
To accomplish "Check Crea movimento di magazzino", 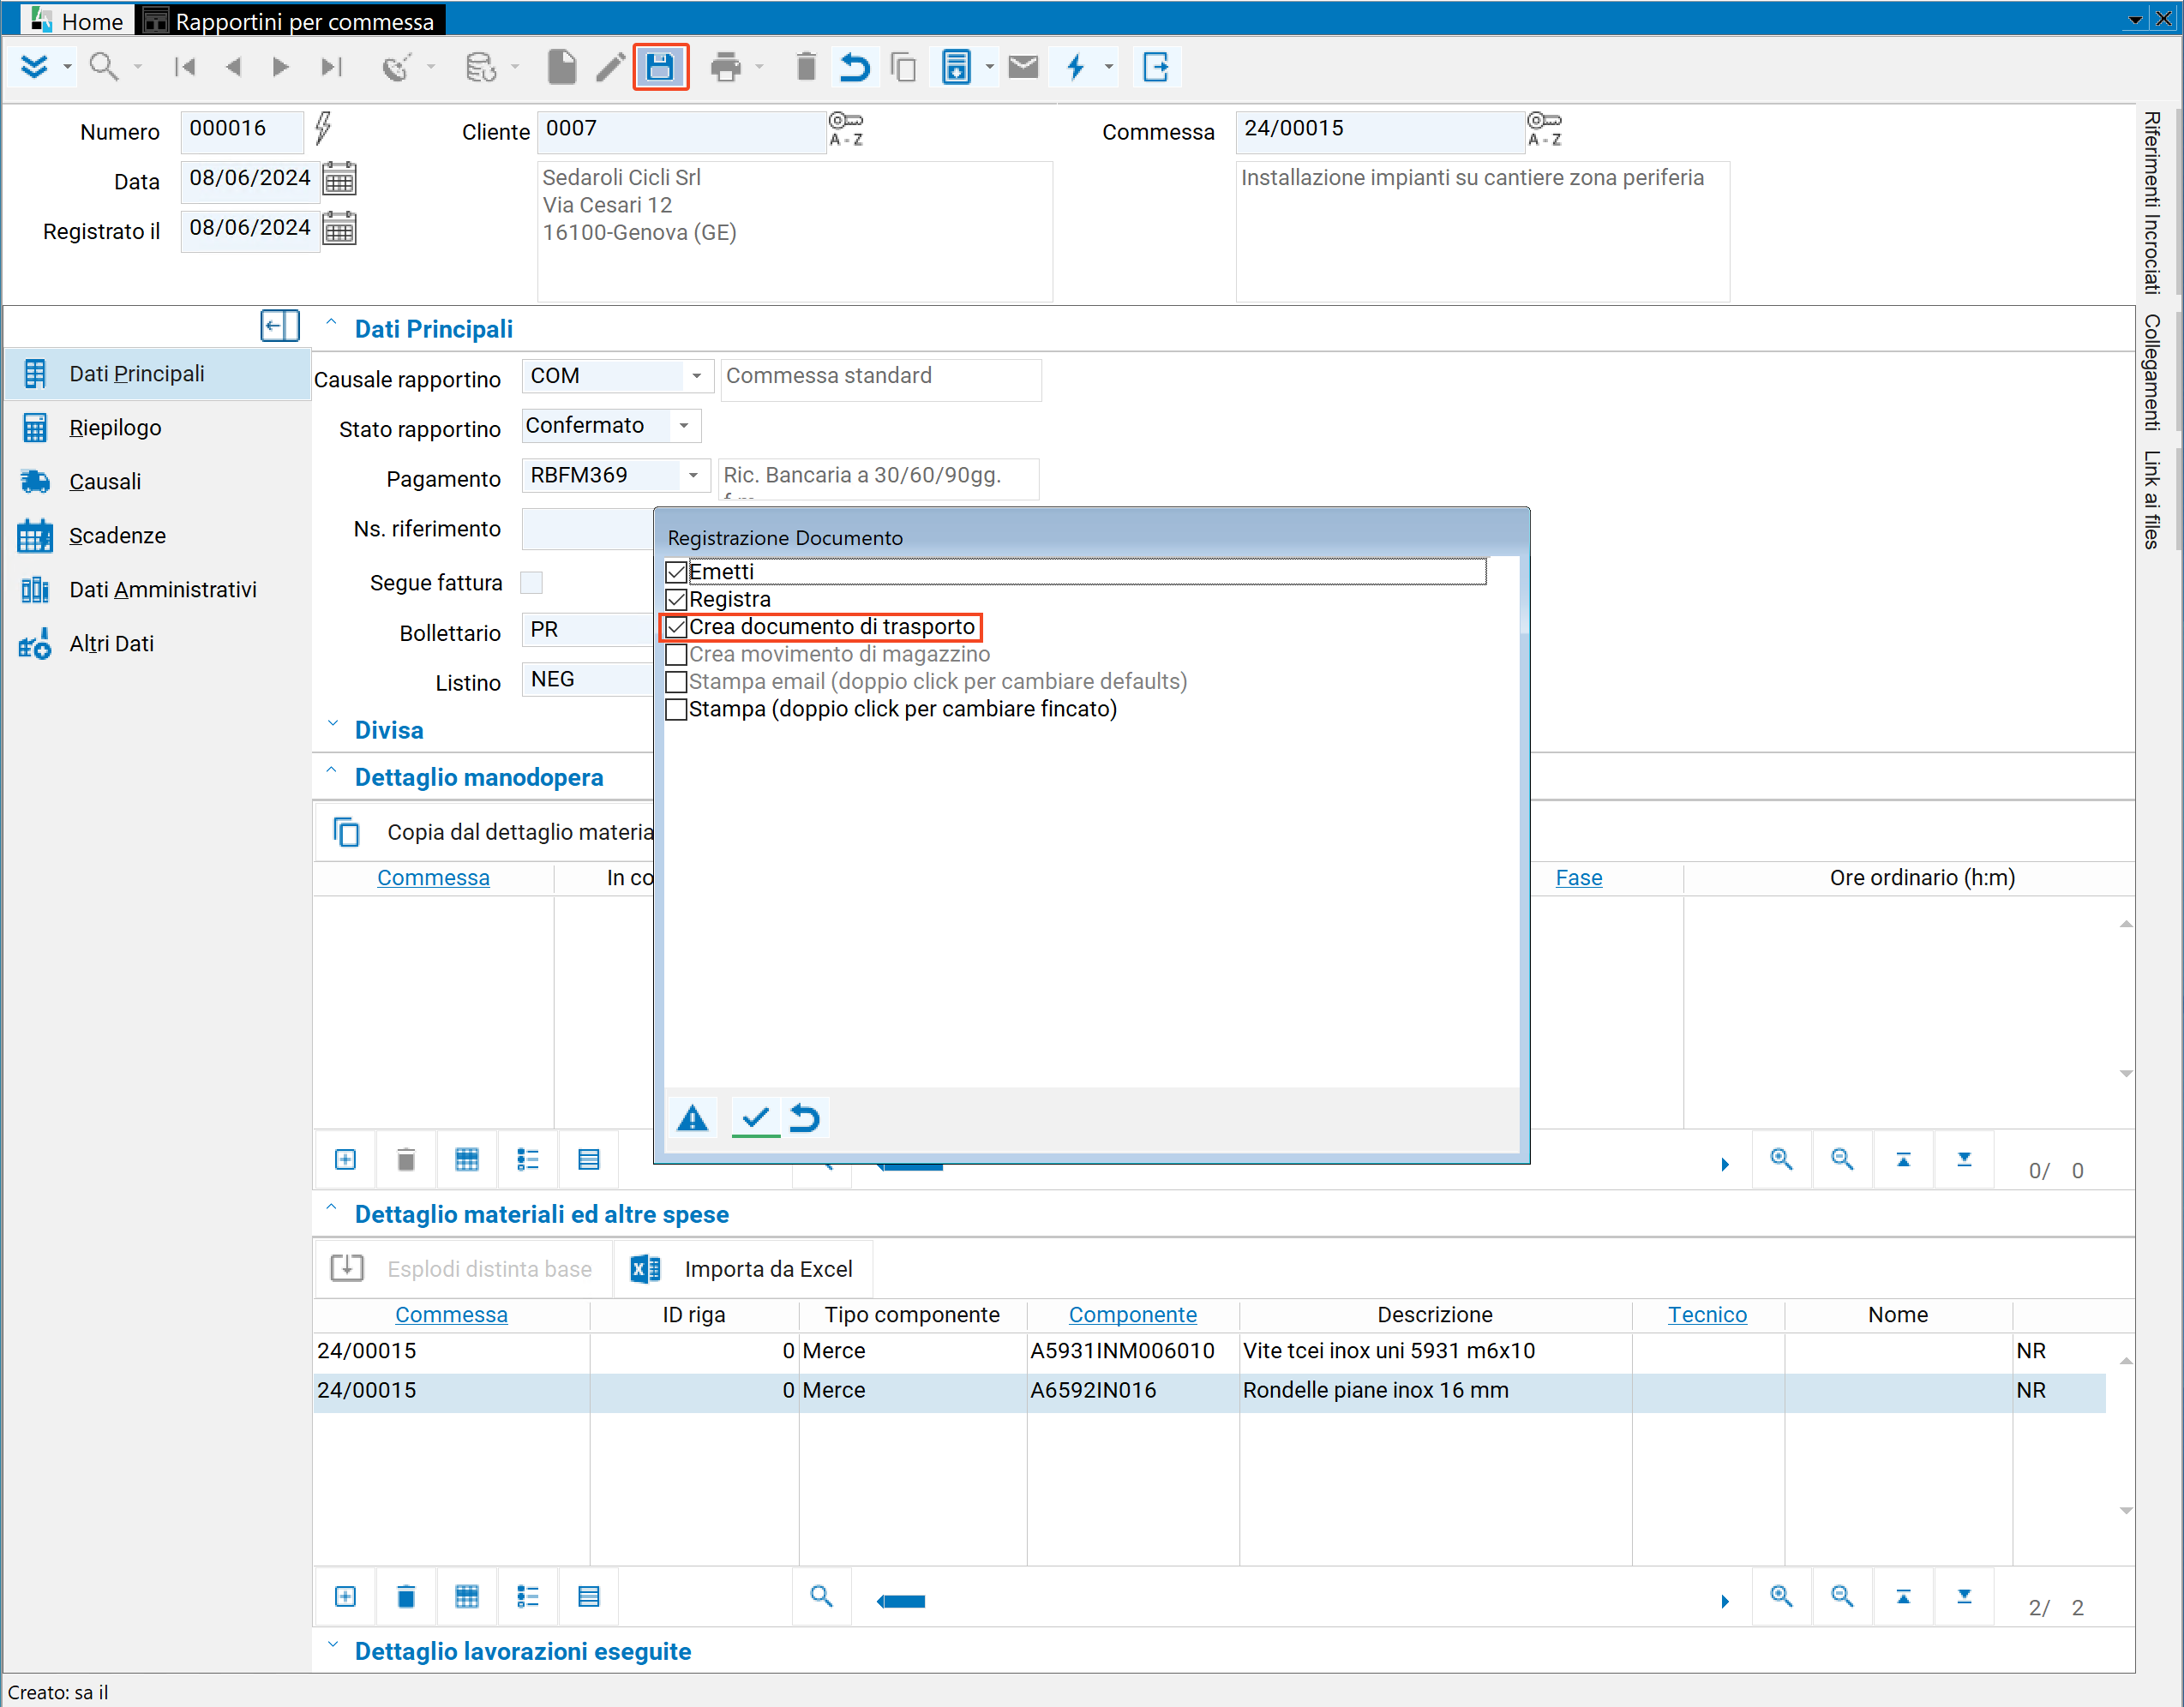I will click(677, 655).
